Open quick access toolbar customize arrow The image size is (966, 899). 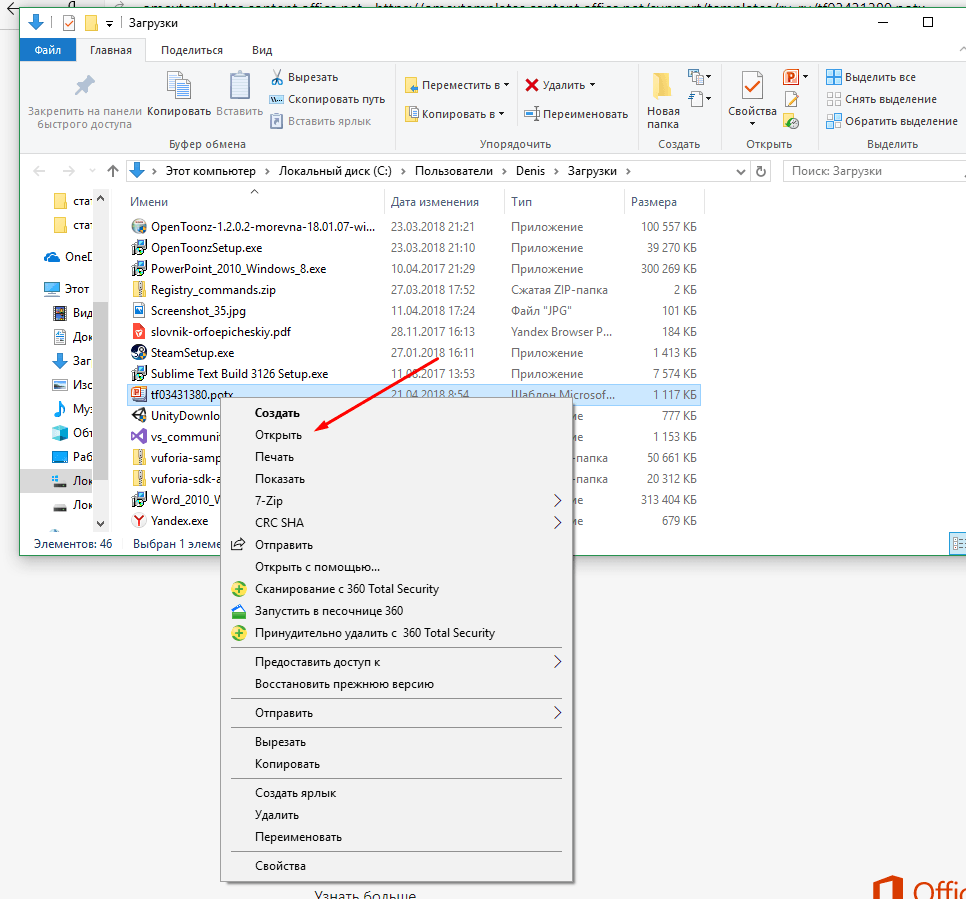coord(109,23)
